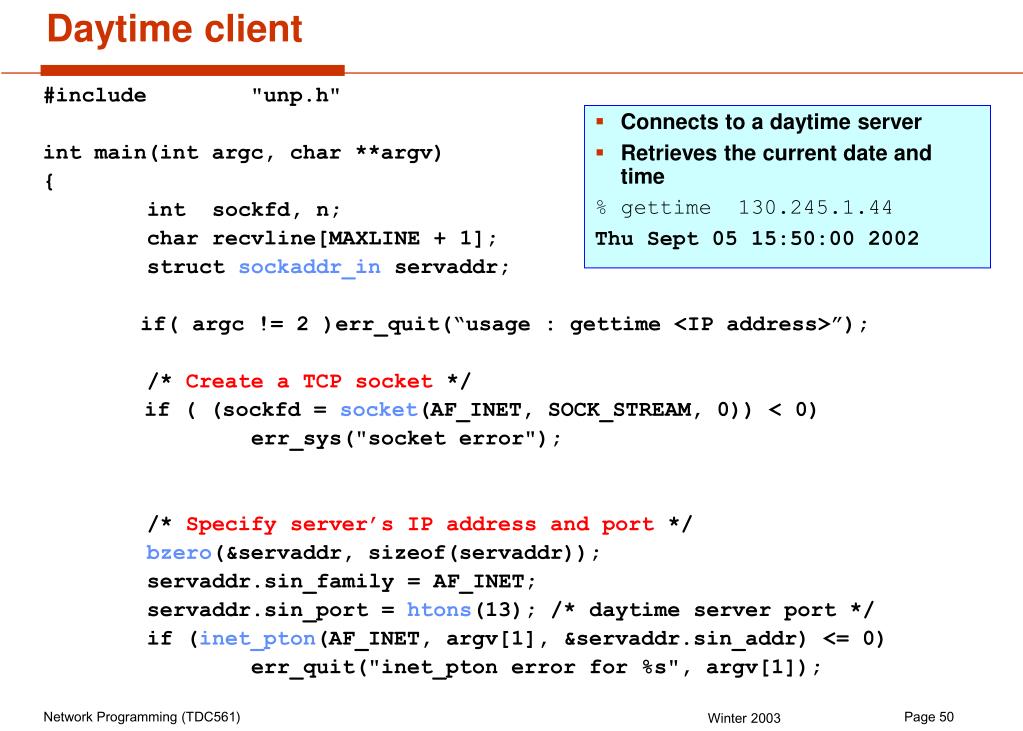This screenshot has height=731, width=1023.
Task: Click the "Winter 2003" footer text
Action: point(744,718)
